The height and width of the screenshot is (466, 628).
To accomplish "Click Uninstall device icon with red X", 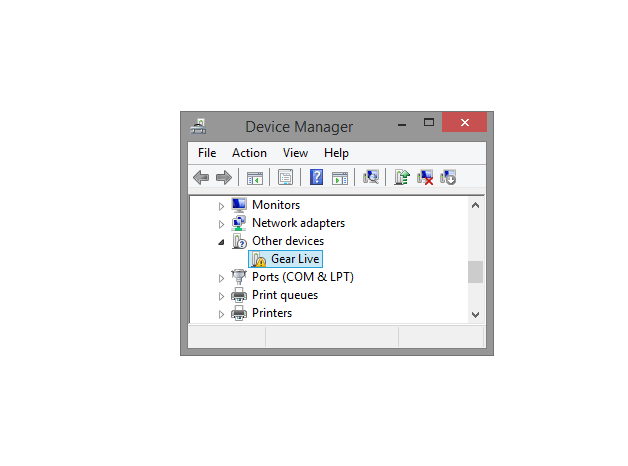I will coord(425,177).
